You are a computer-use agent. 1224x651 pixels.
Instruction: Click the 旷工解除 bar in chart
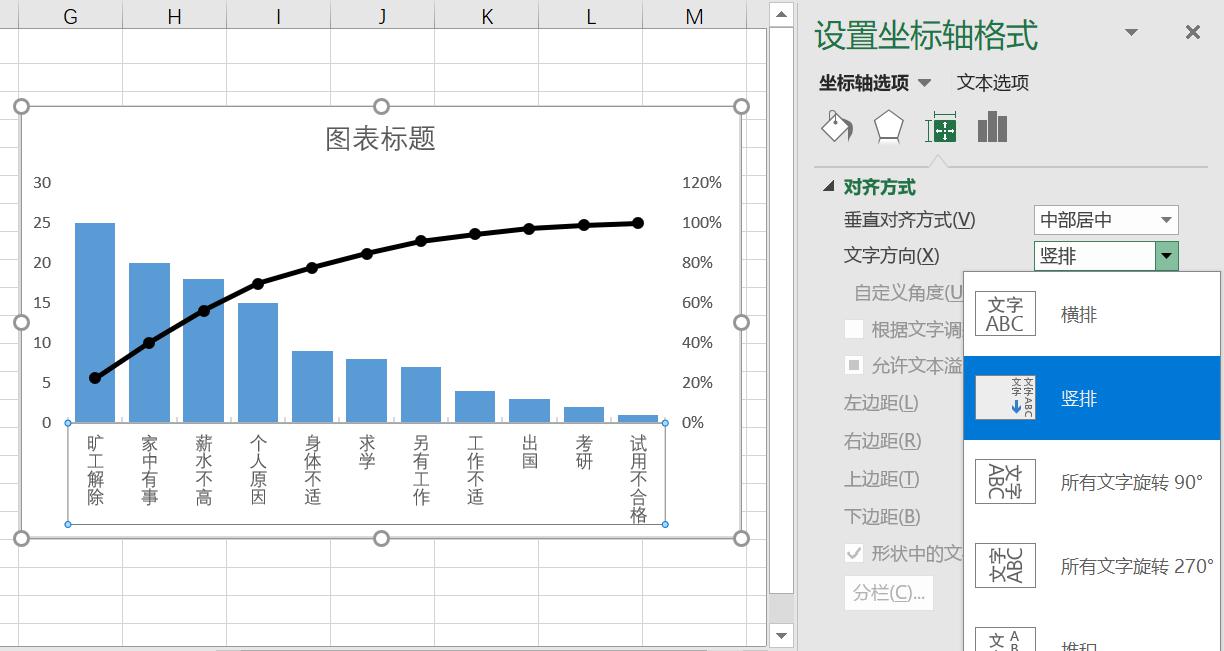click(95, 322)
